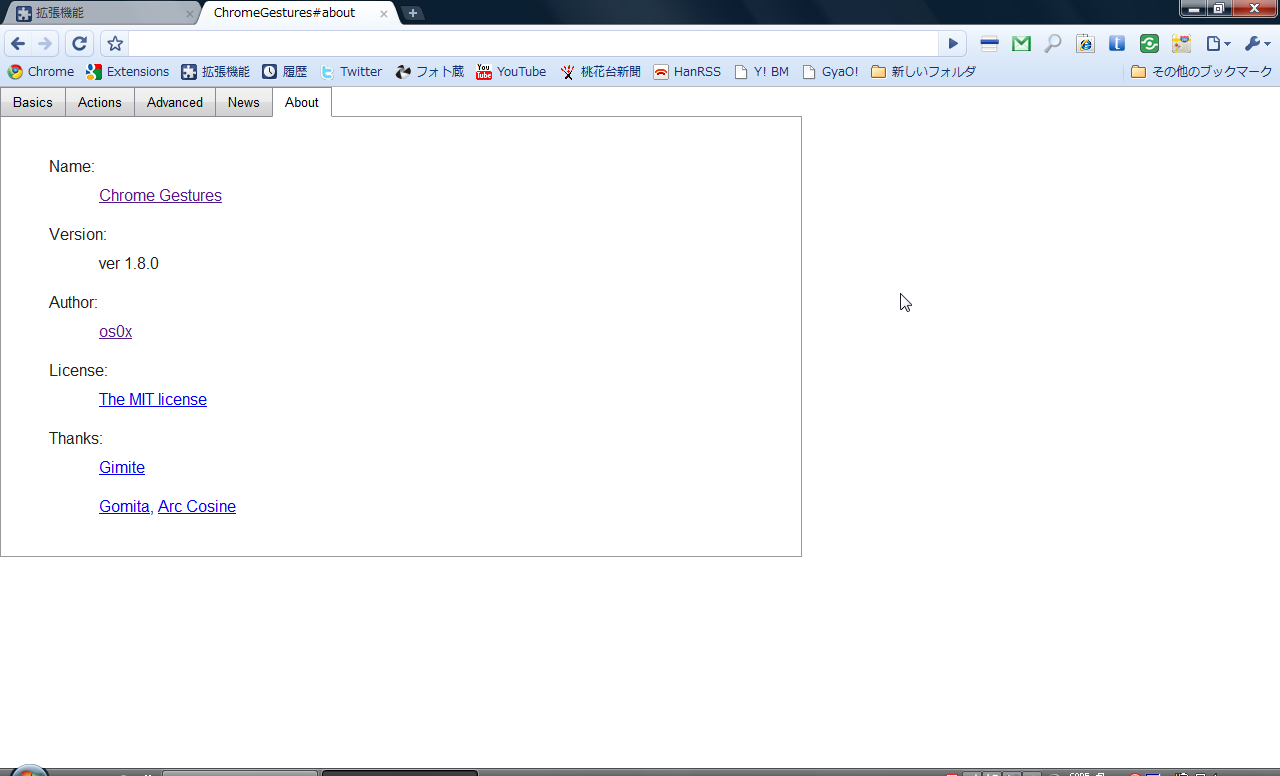This screenshot has width=1280, height=776.
Task: Open the HanRSS bookmark
Action: click(x=687, y=72)
